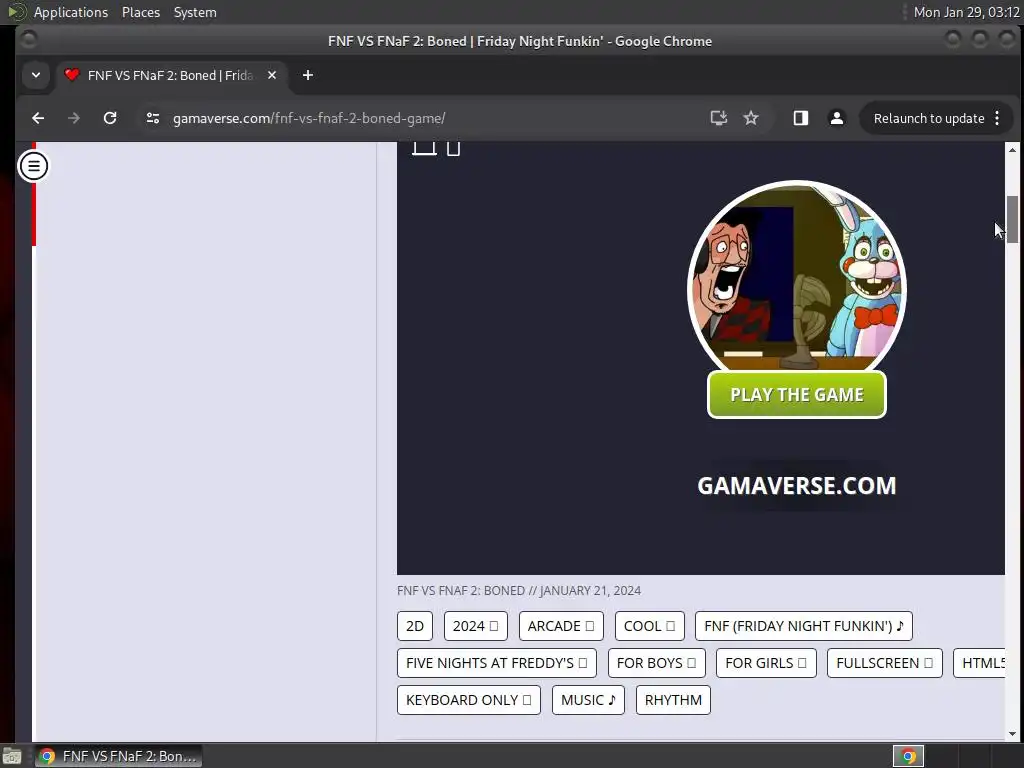Open the COOL tag
This screenshot has height=768, width=1024.
click(x=649, y=626)
